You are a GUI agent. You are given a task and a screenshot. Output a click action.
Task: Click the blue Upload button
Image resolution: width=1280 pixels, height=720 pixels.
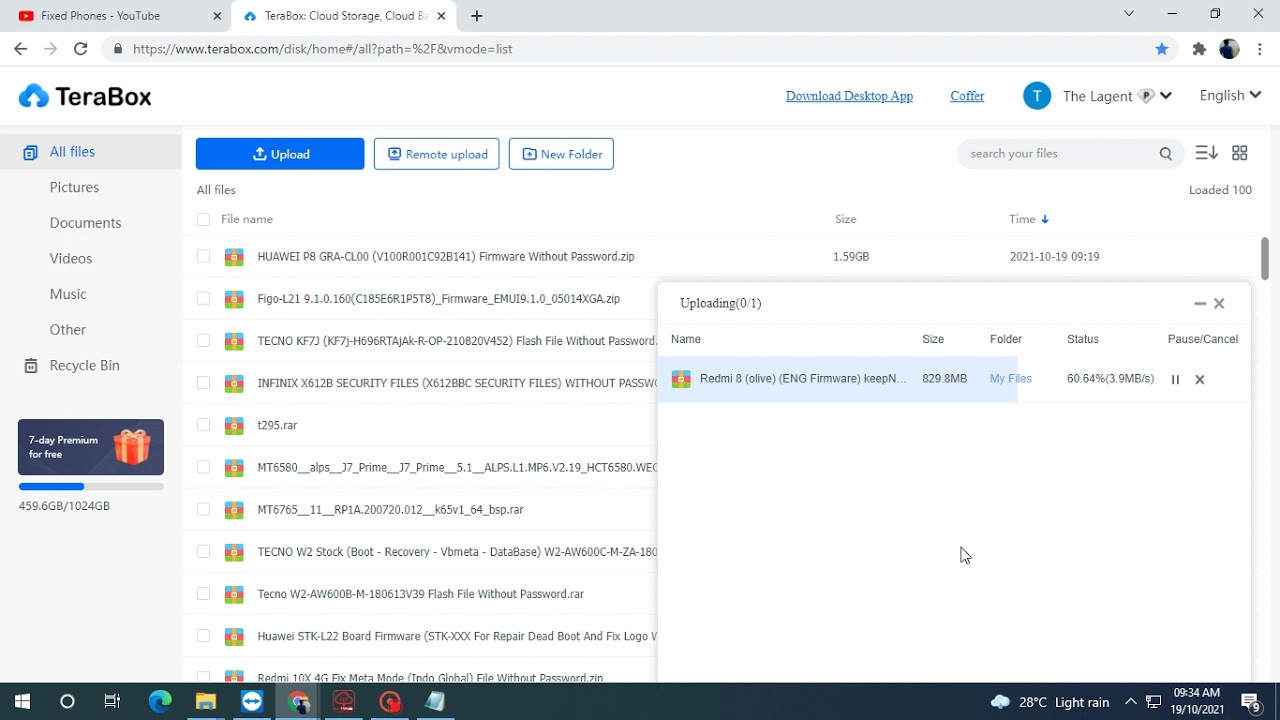(280, 154)
